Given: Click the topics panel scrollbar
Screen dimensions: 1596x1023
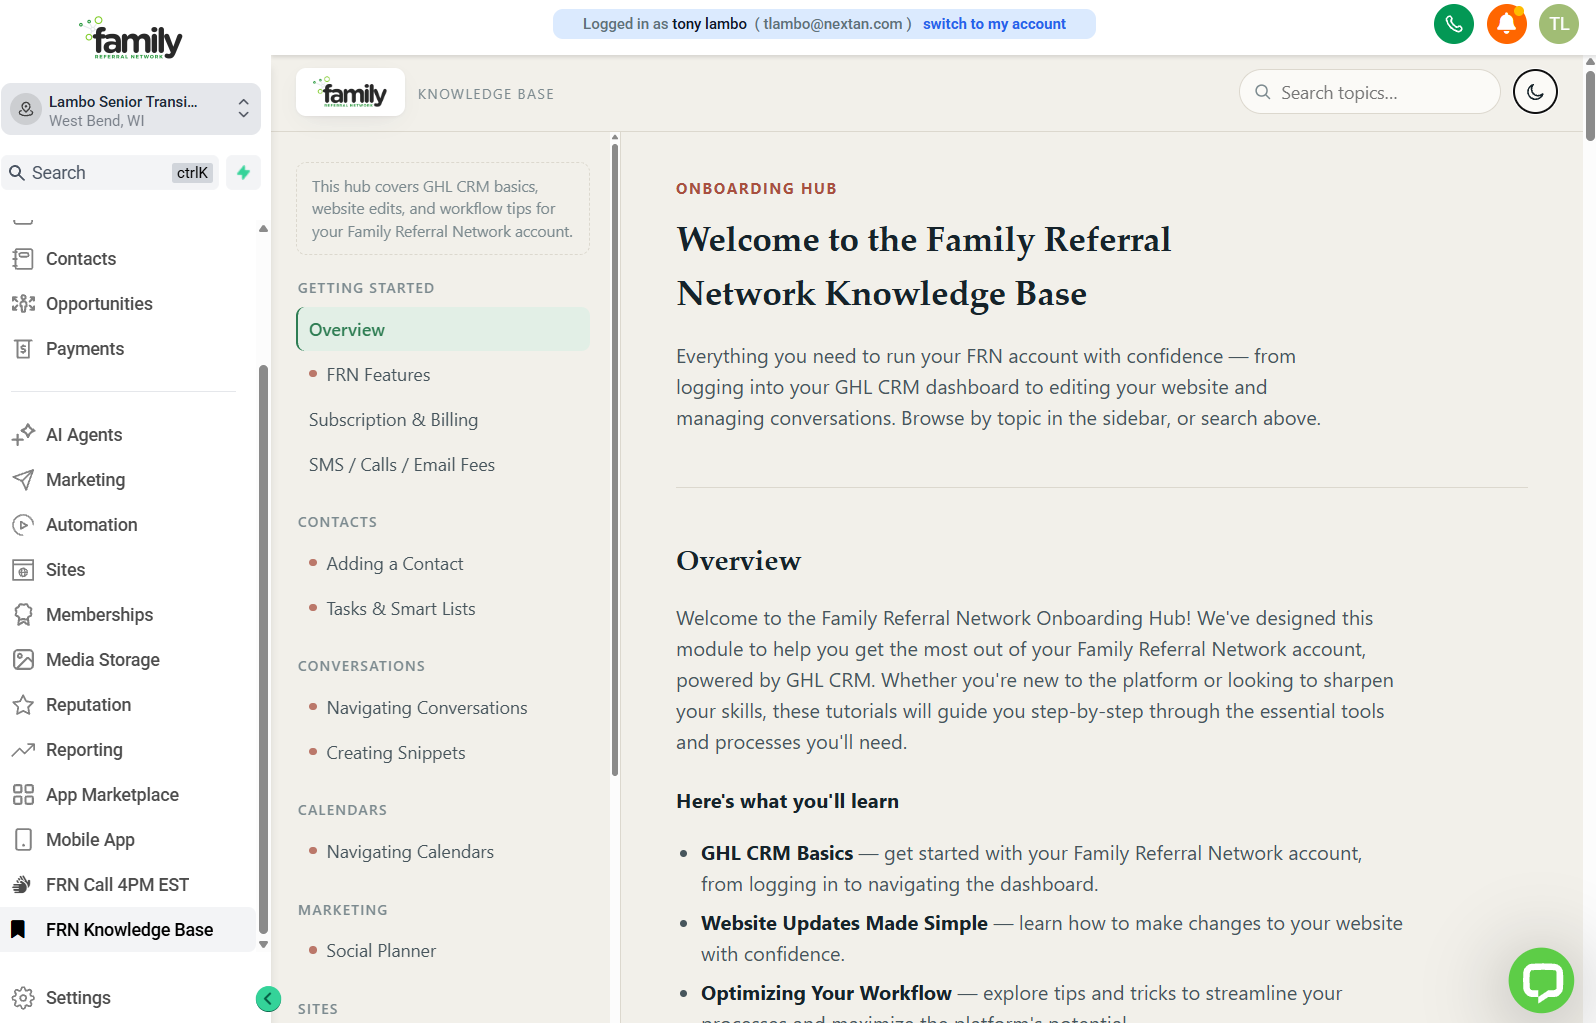Looking at the screenshot, I should click(x=614, y=460).
